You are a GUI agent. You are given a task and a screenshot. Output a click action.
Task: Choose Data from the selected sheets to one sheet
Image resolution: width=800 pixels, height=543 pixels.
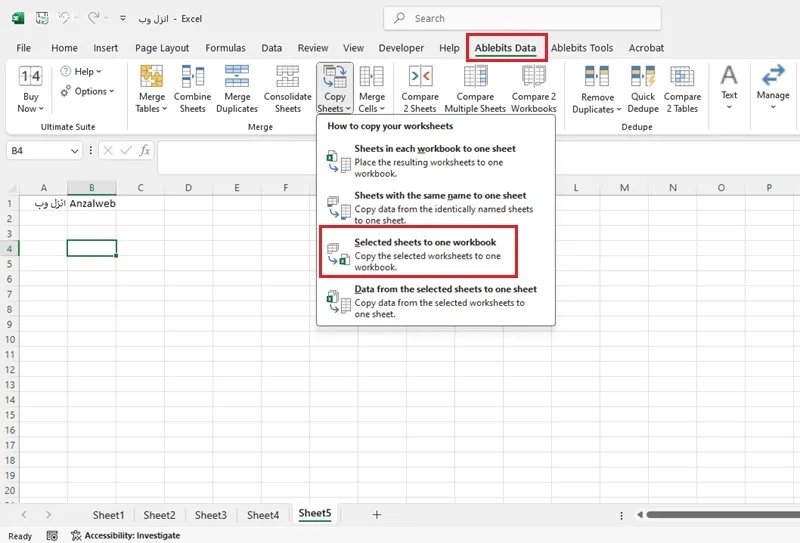coord(435,301)
